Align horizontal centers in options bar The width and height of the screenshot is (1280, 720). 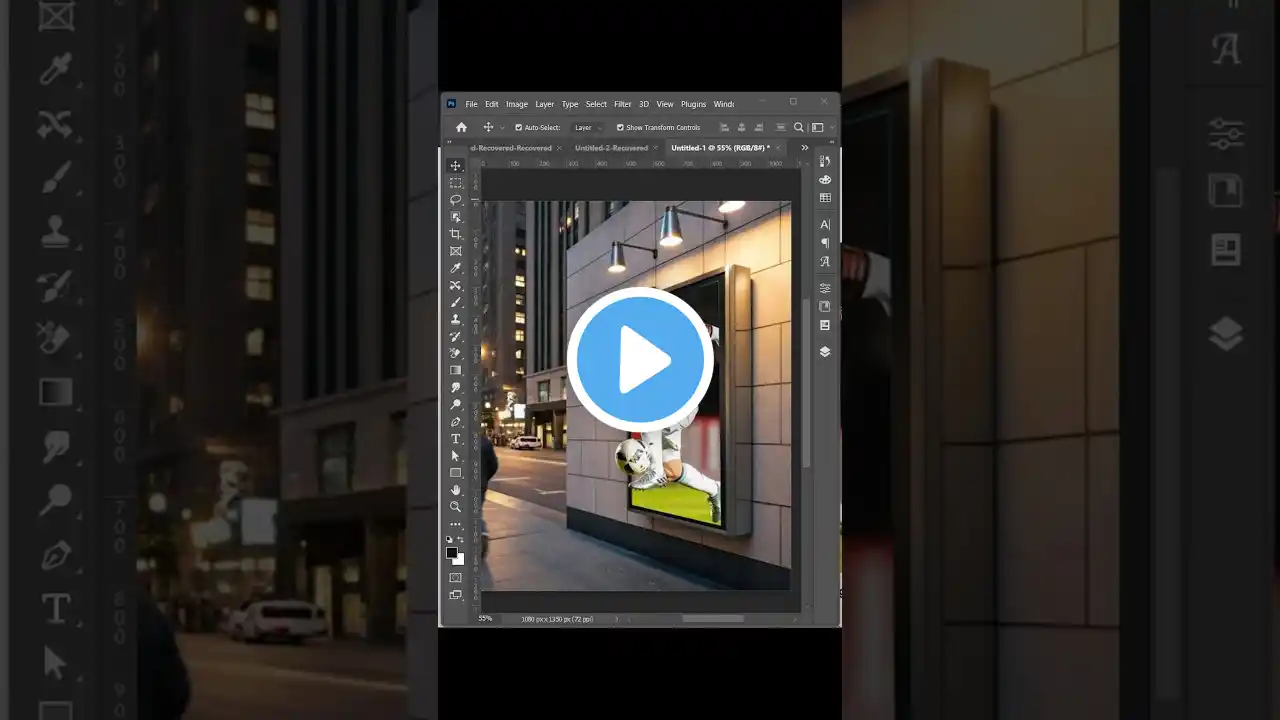[741, 128]
